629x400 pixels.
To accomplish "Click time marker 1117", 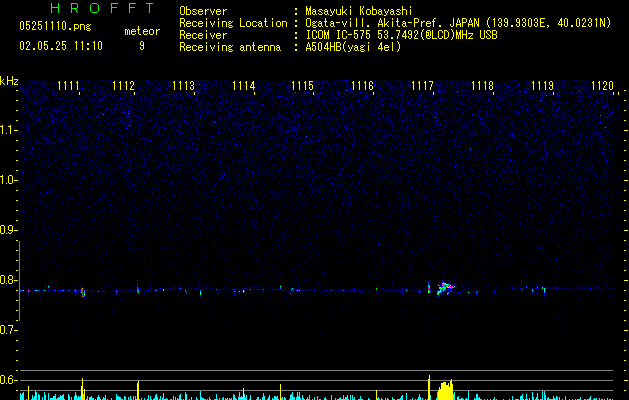I will 422,86.
